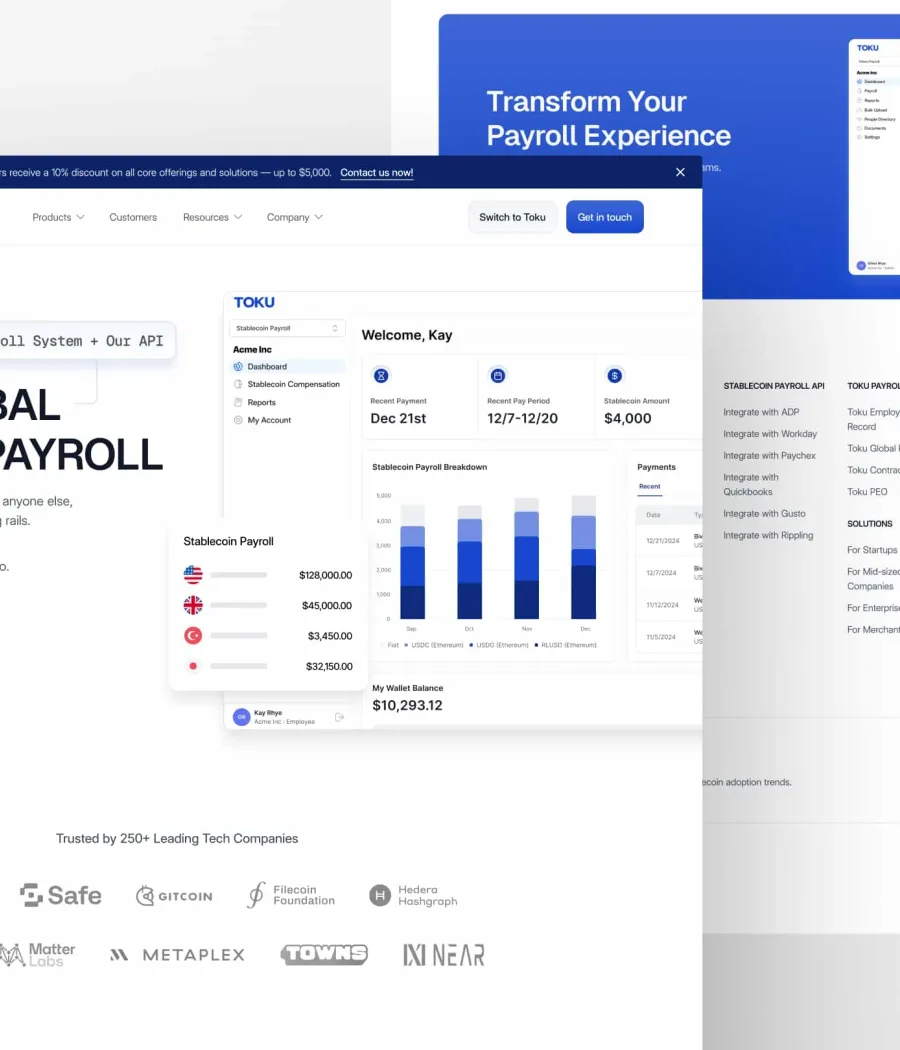Click the USDC (Ethereum) legend entry

(434, 645)
